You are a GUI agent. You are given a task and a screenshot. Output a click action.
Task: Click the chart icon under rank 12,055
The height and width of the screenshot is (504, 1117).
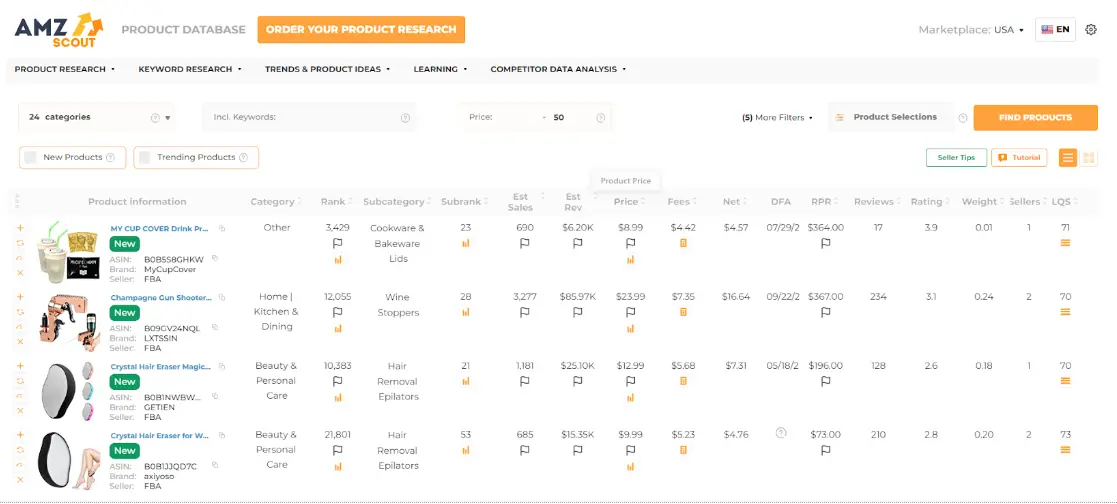point(338,329)
